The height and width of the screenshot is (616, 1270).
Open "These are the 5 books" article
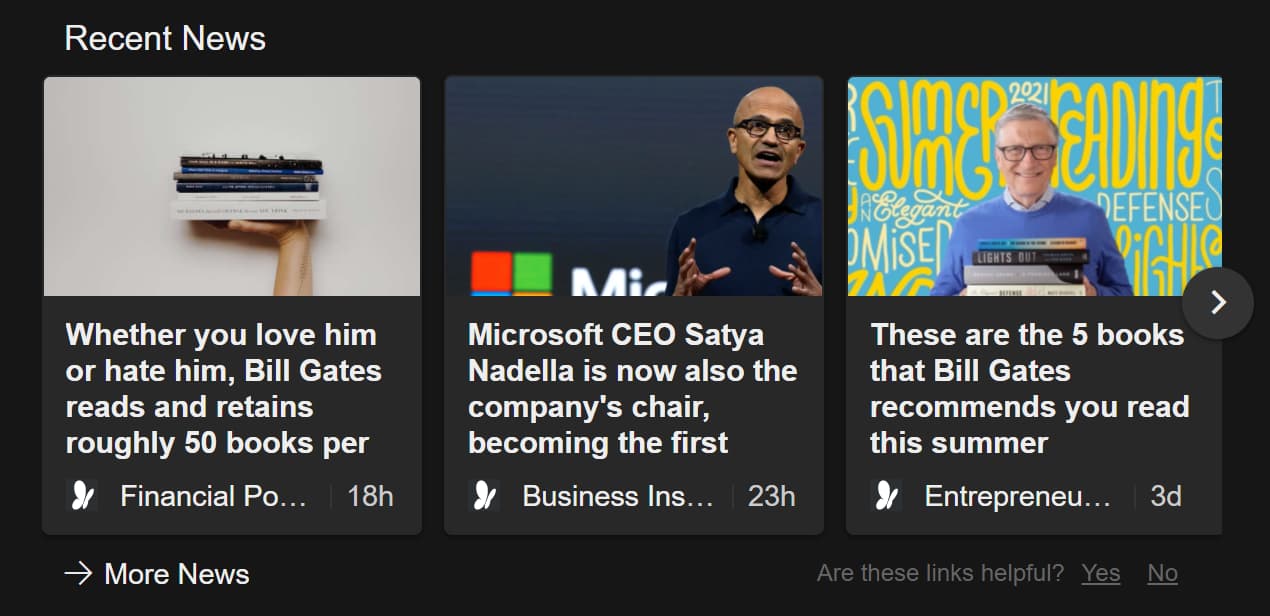tap(1029, 388)
